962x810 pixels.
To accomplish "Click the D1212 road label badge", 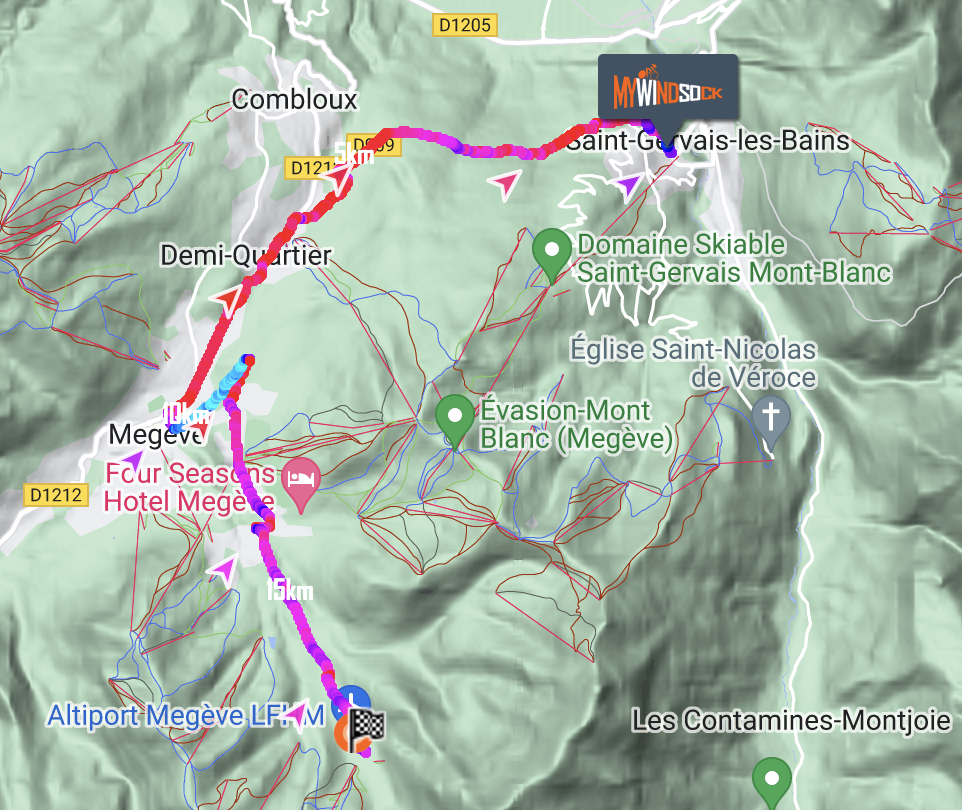I will (56, 495).
